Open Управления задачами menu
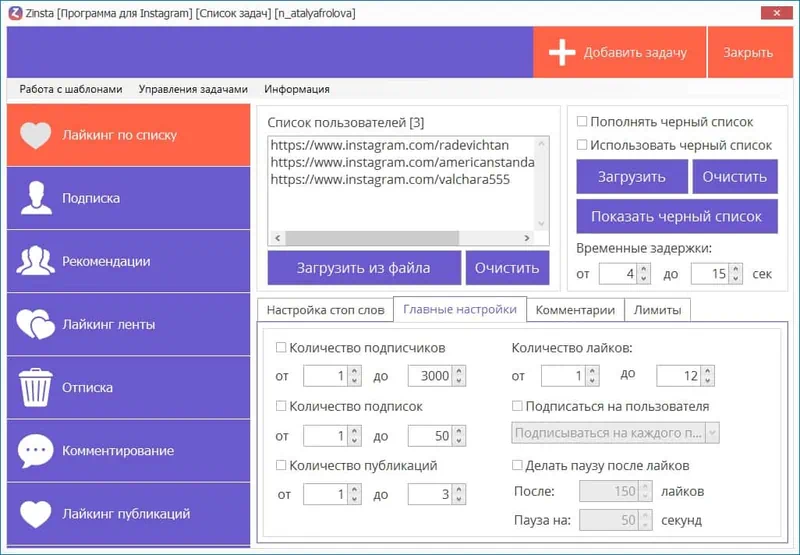The height and width of the screenshot is (555, 800). coord(193,89)
